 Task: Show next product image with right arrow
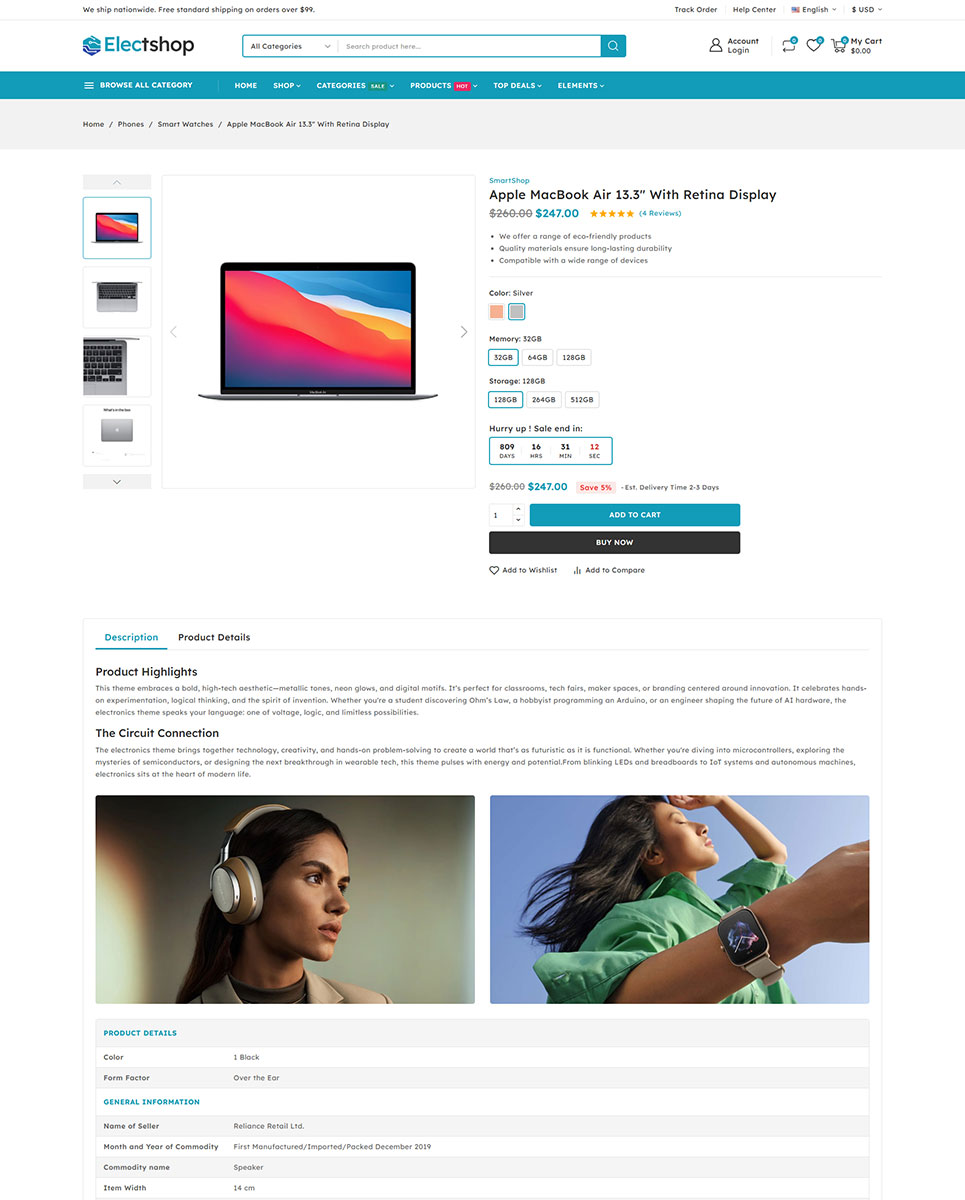pos(463,332)
